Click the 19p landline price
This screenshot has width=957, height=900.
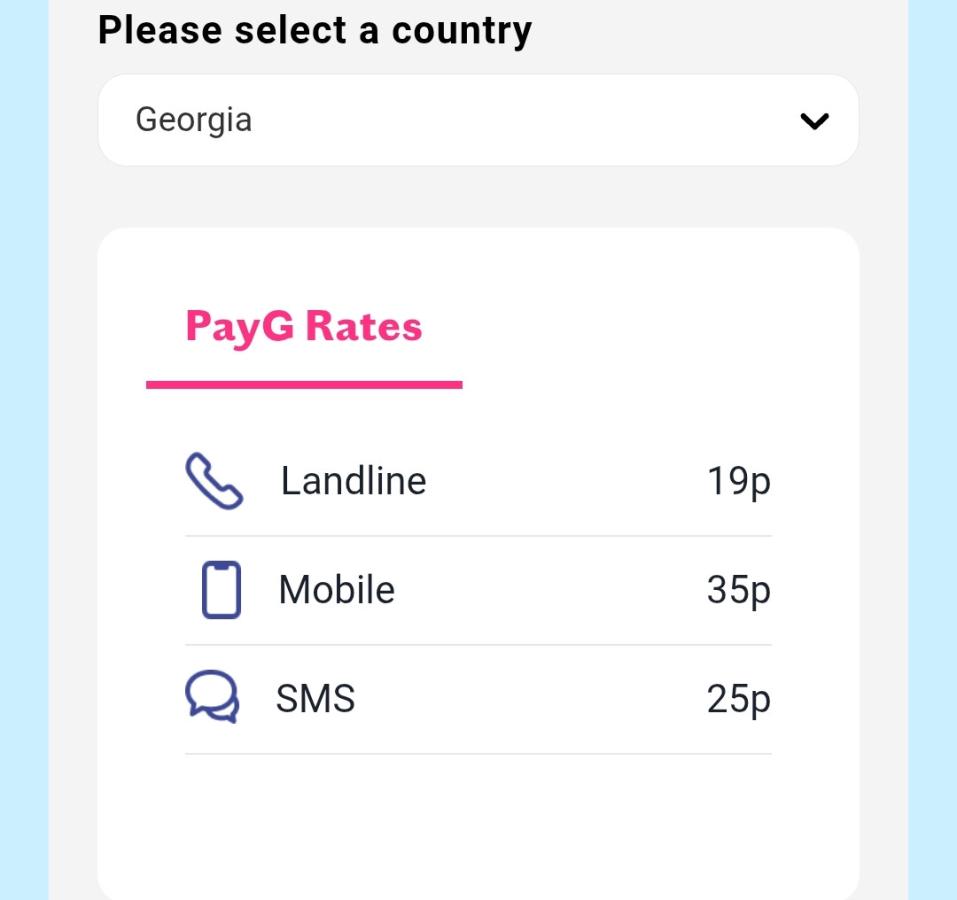click(x=739, y=480)
